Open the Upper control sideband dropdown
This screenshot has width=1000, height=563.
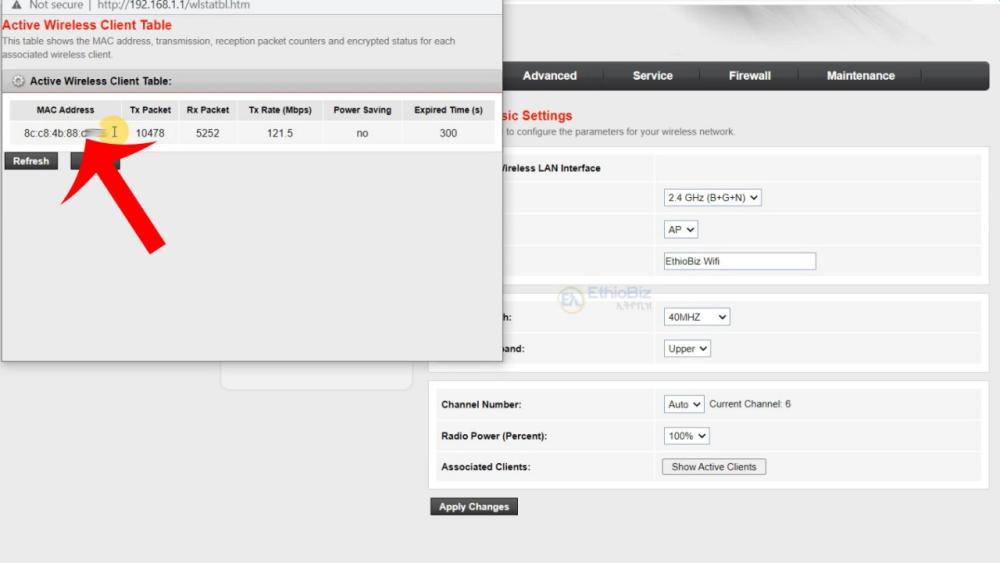click(687, 349)
